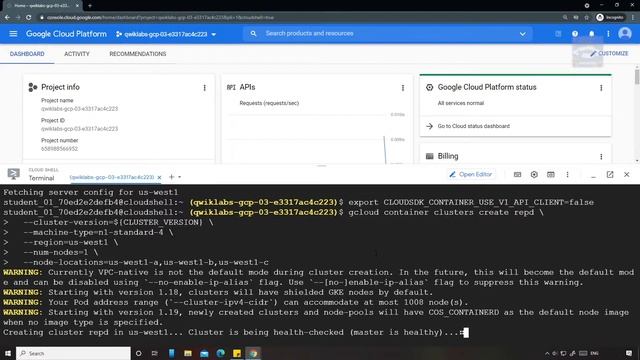Click the browser back arrow
640x360 pixels.
pyautogui.click(x=7, y=18)
